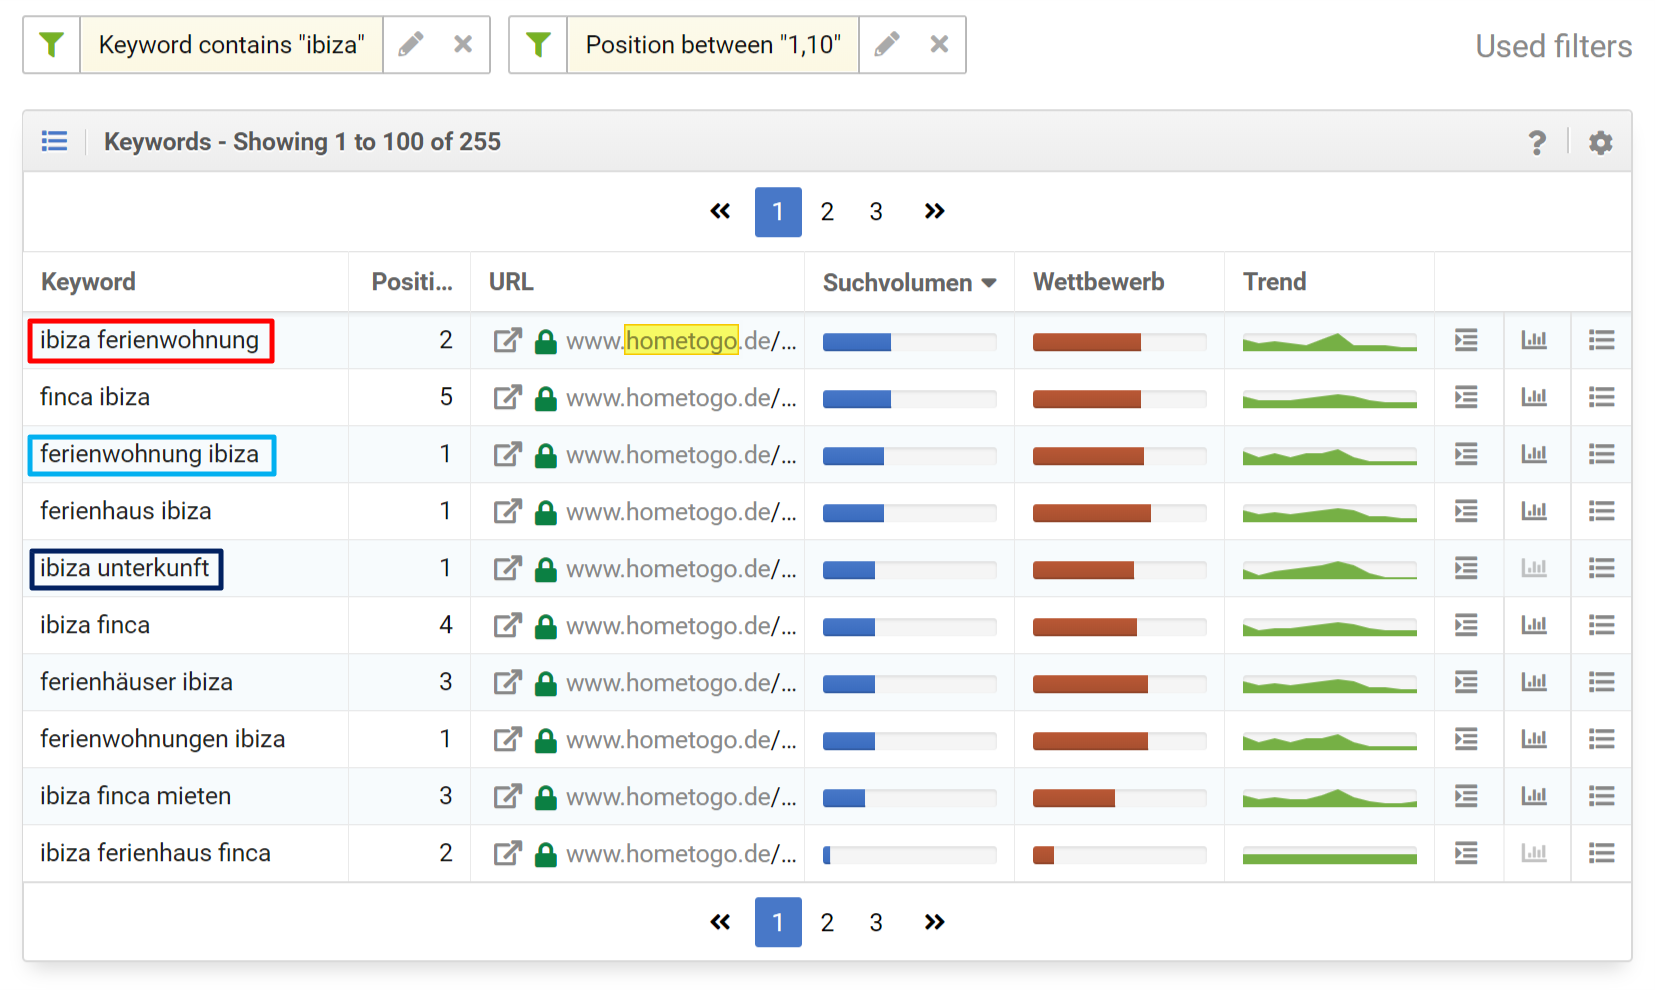
Task: Click Trend sparkline for ibiza finca mieten
Action: coord(1329,797)
